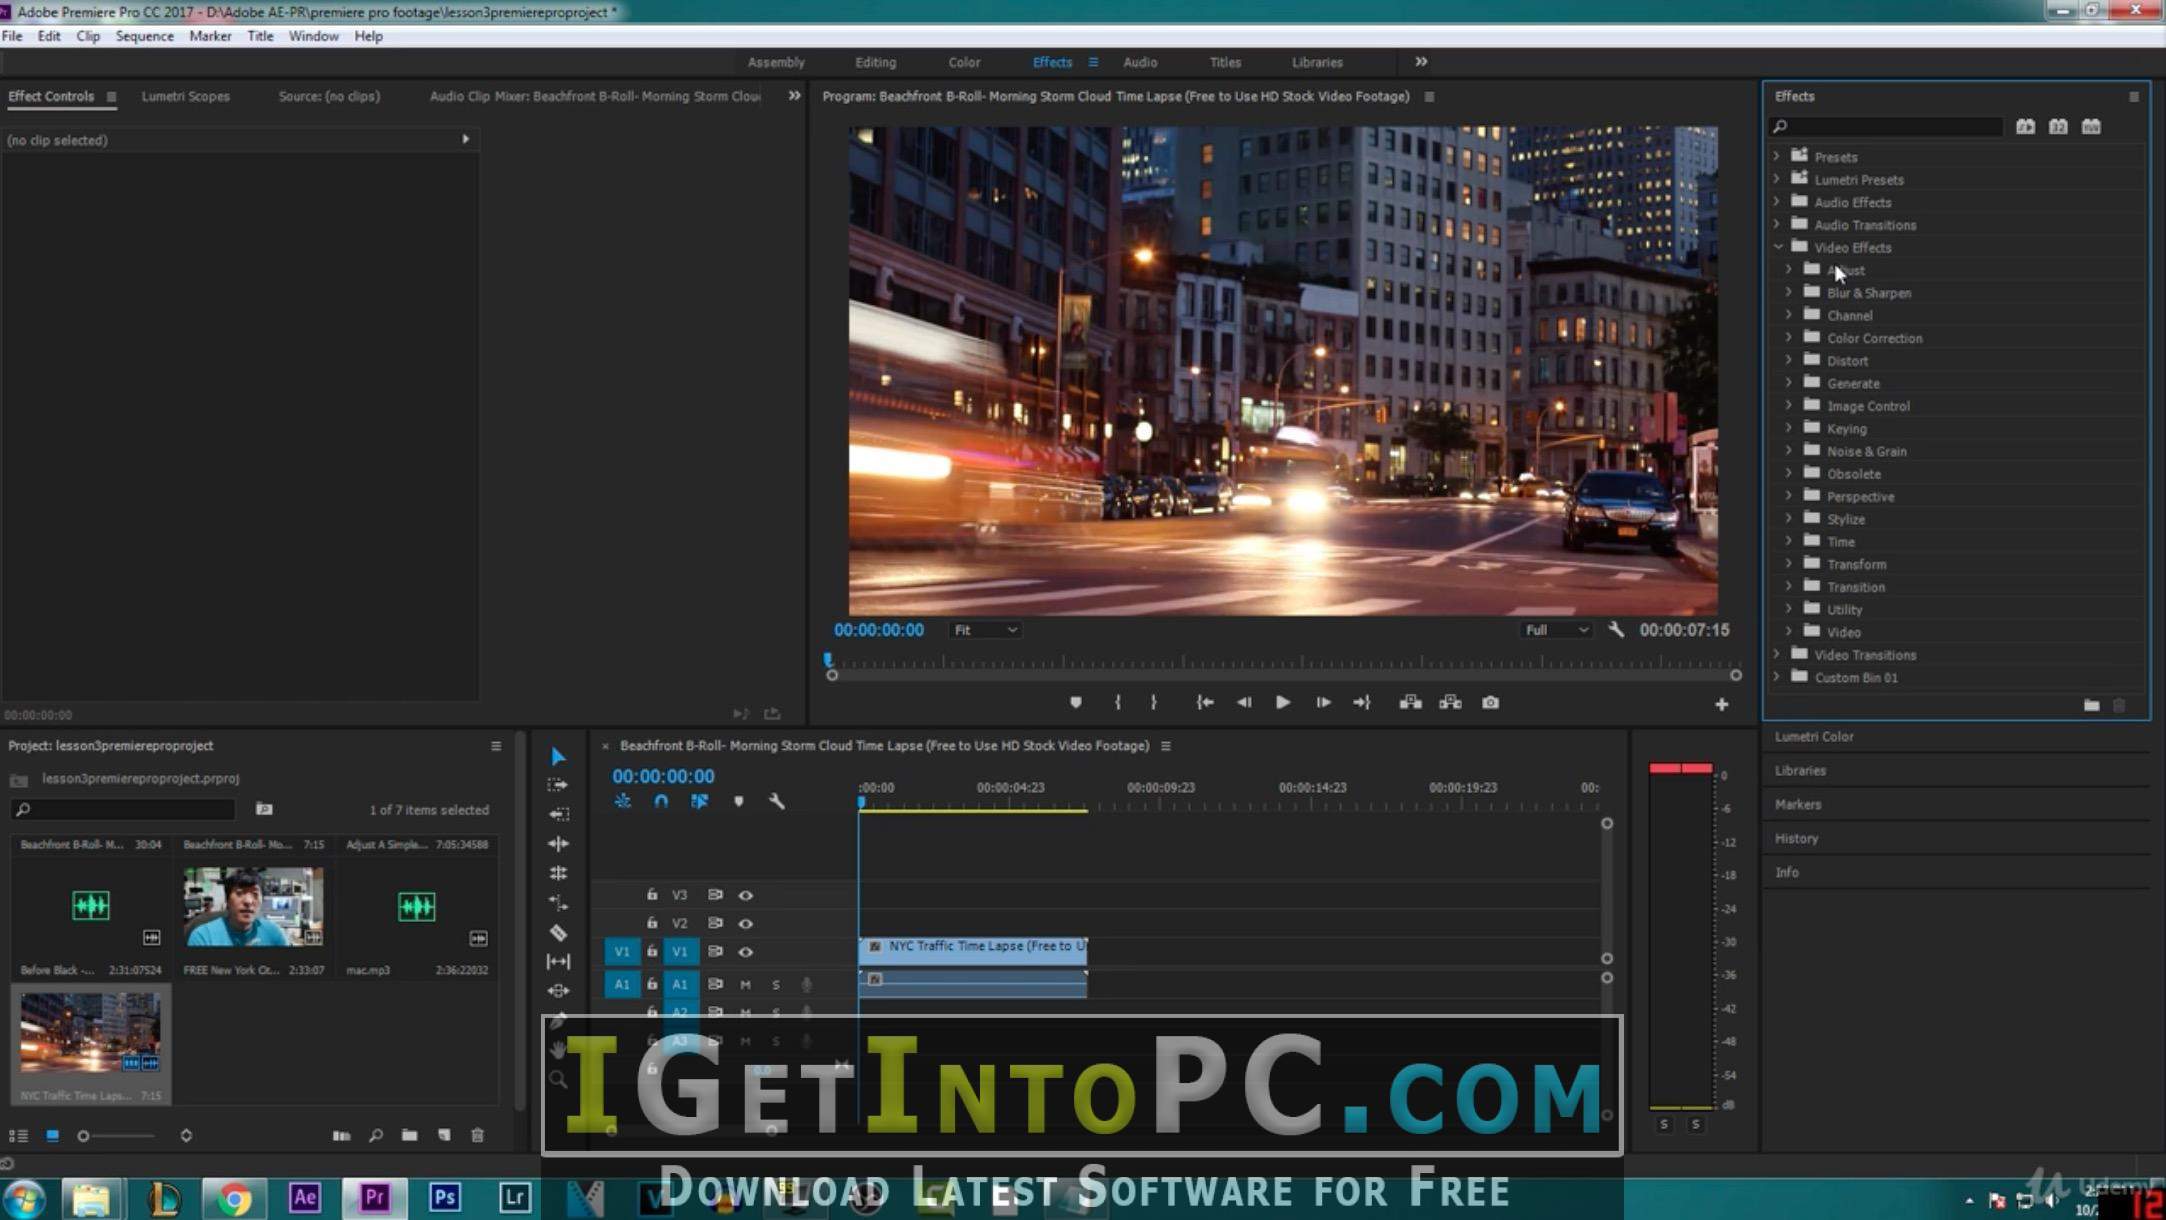Click the Add Marker icon in timeline
This screenshot has width=2166, height=1220.
coord(739,802)
